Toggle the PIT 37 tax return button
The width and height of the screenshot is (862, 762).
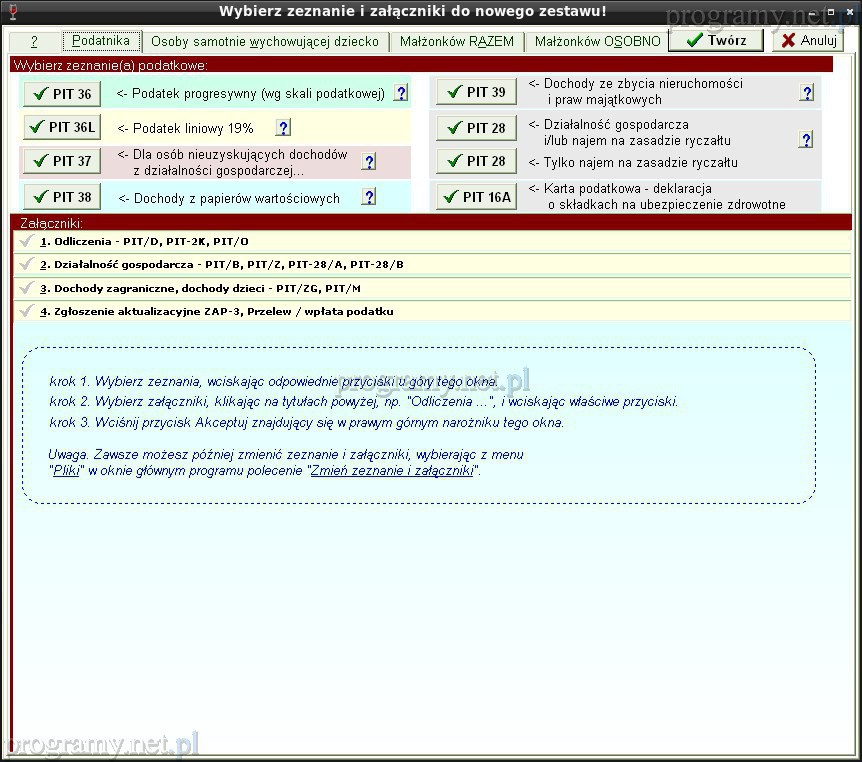62,161
